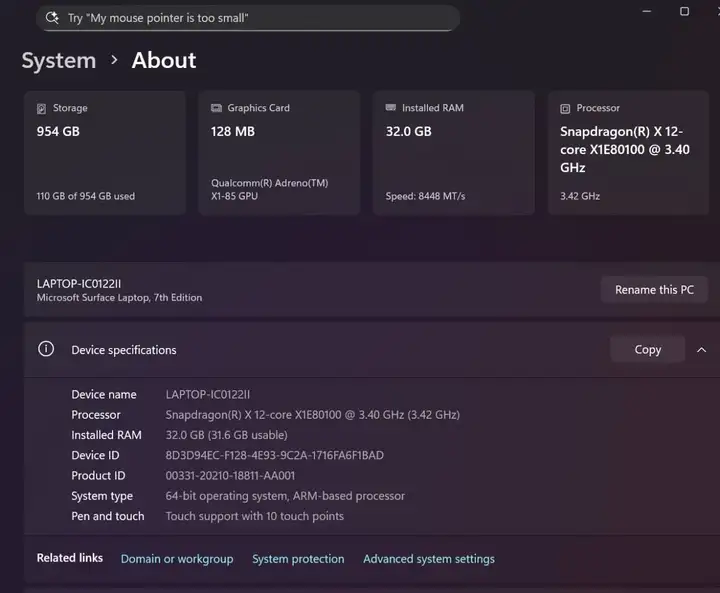Click the Device specifications header
This screenshot has width=720, height=593.
click(372, 350)
